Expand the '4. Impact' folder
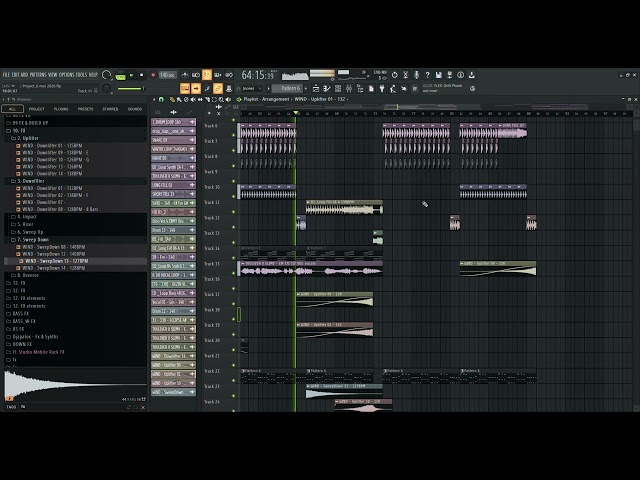The height and width of the screenshot is (480, 640). 76,217
